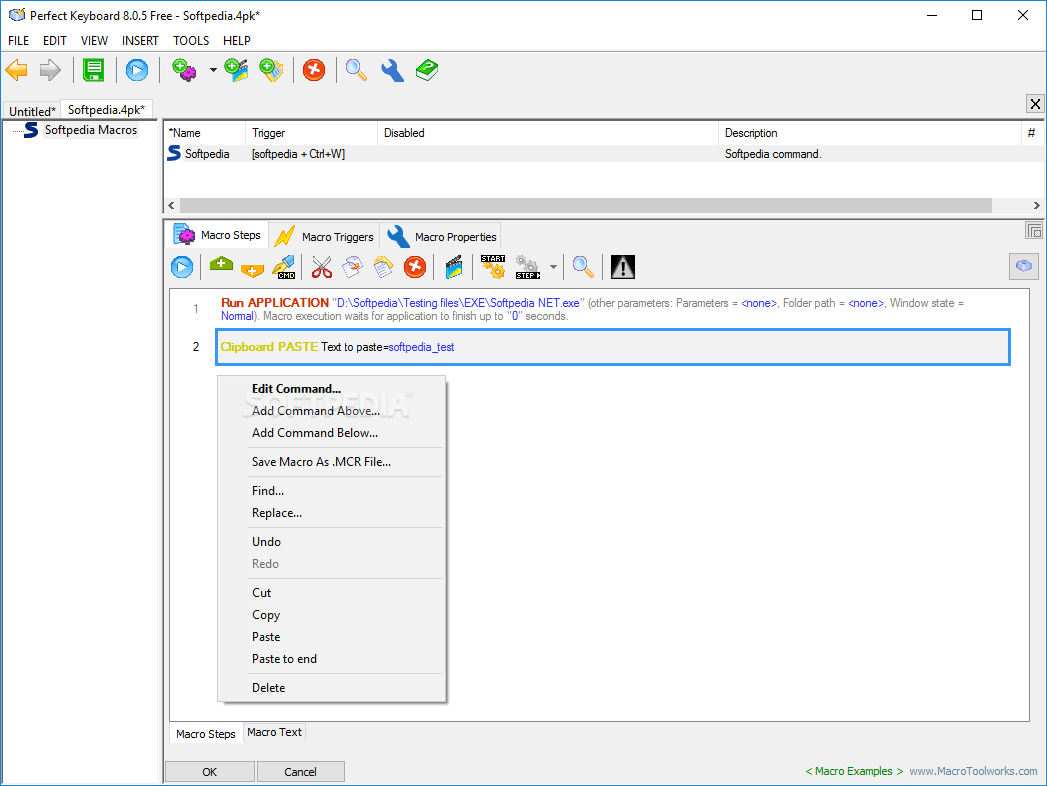Select step 1 Run APPLICATION command
This screenshot has height=786, width=1047.
tap(613, 309)
